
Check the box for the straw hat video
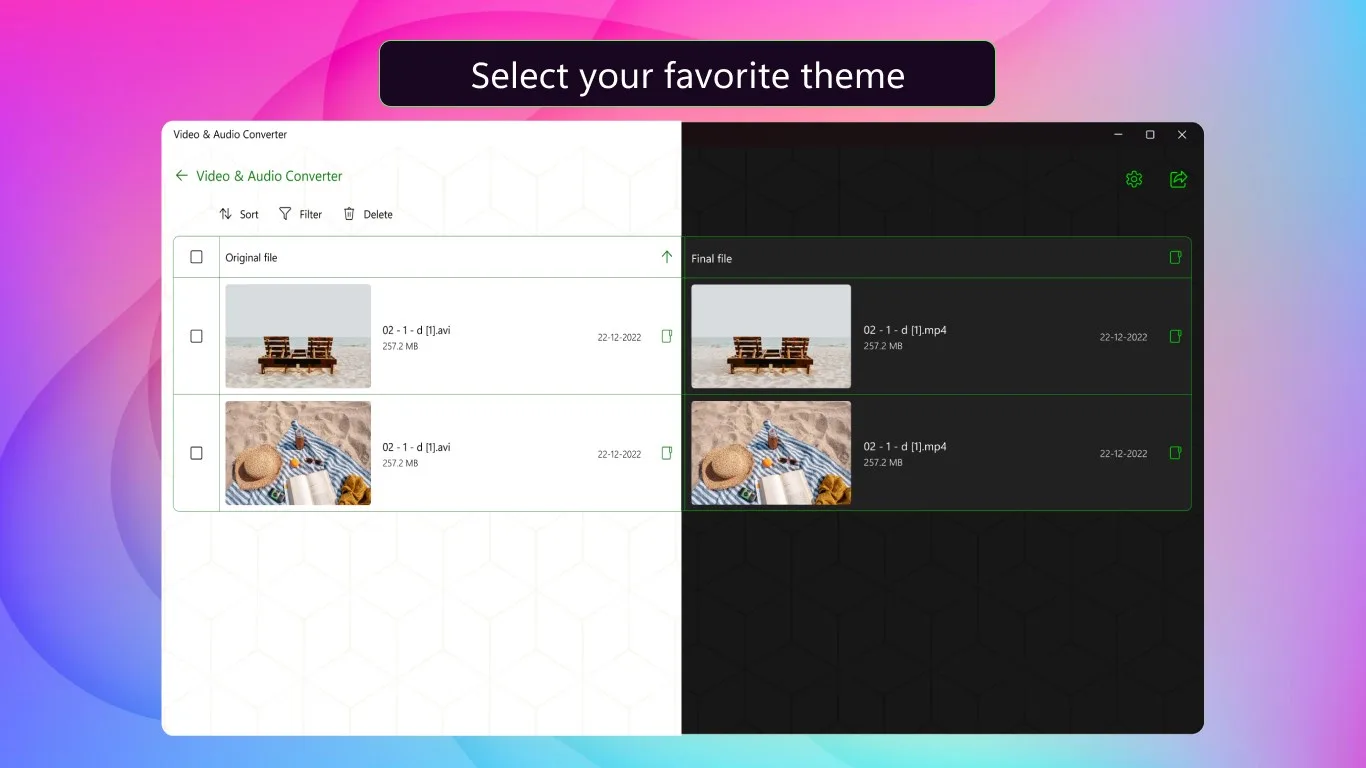click(196, 453)
